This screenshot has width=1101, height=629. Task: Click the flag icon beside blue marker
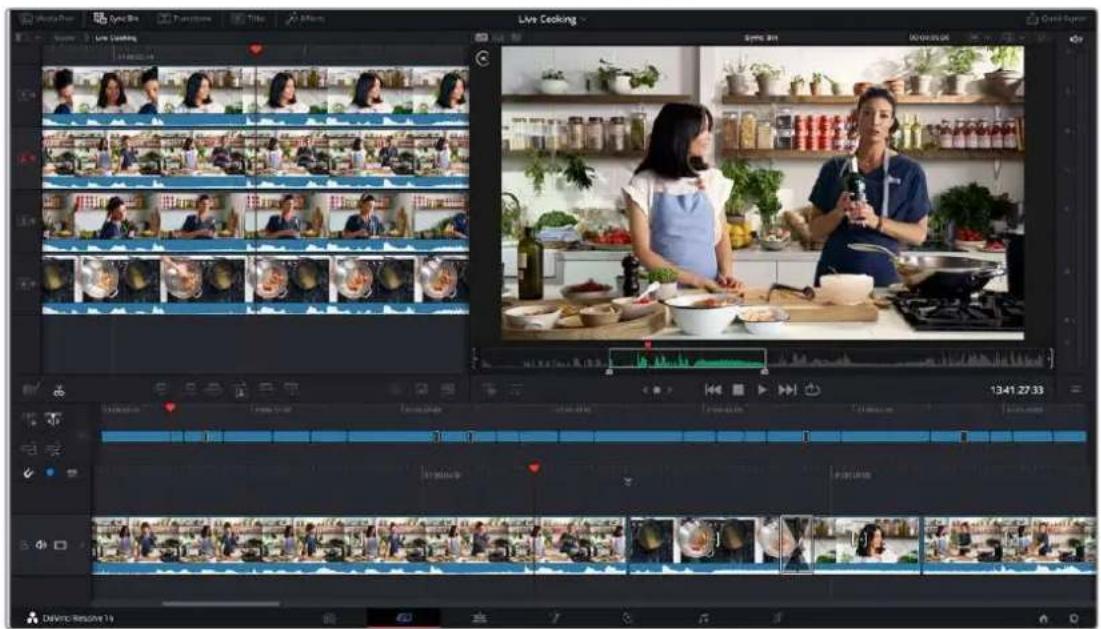coord(72,474)
